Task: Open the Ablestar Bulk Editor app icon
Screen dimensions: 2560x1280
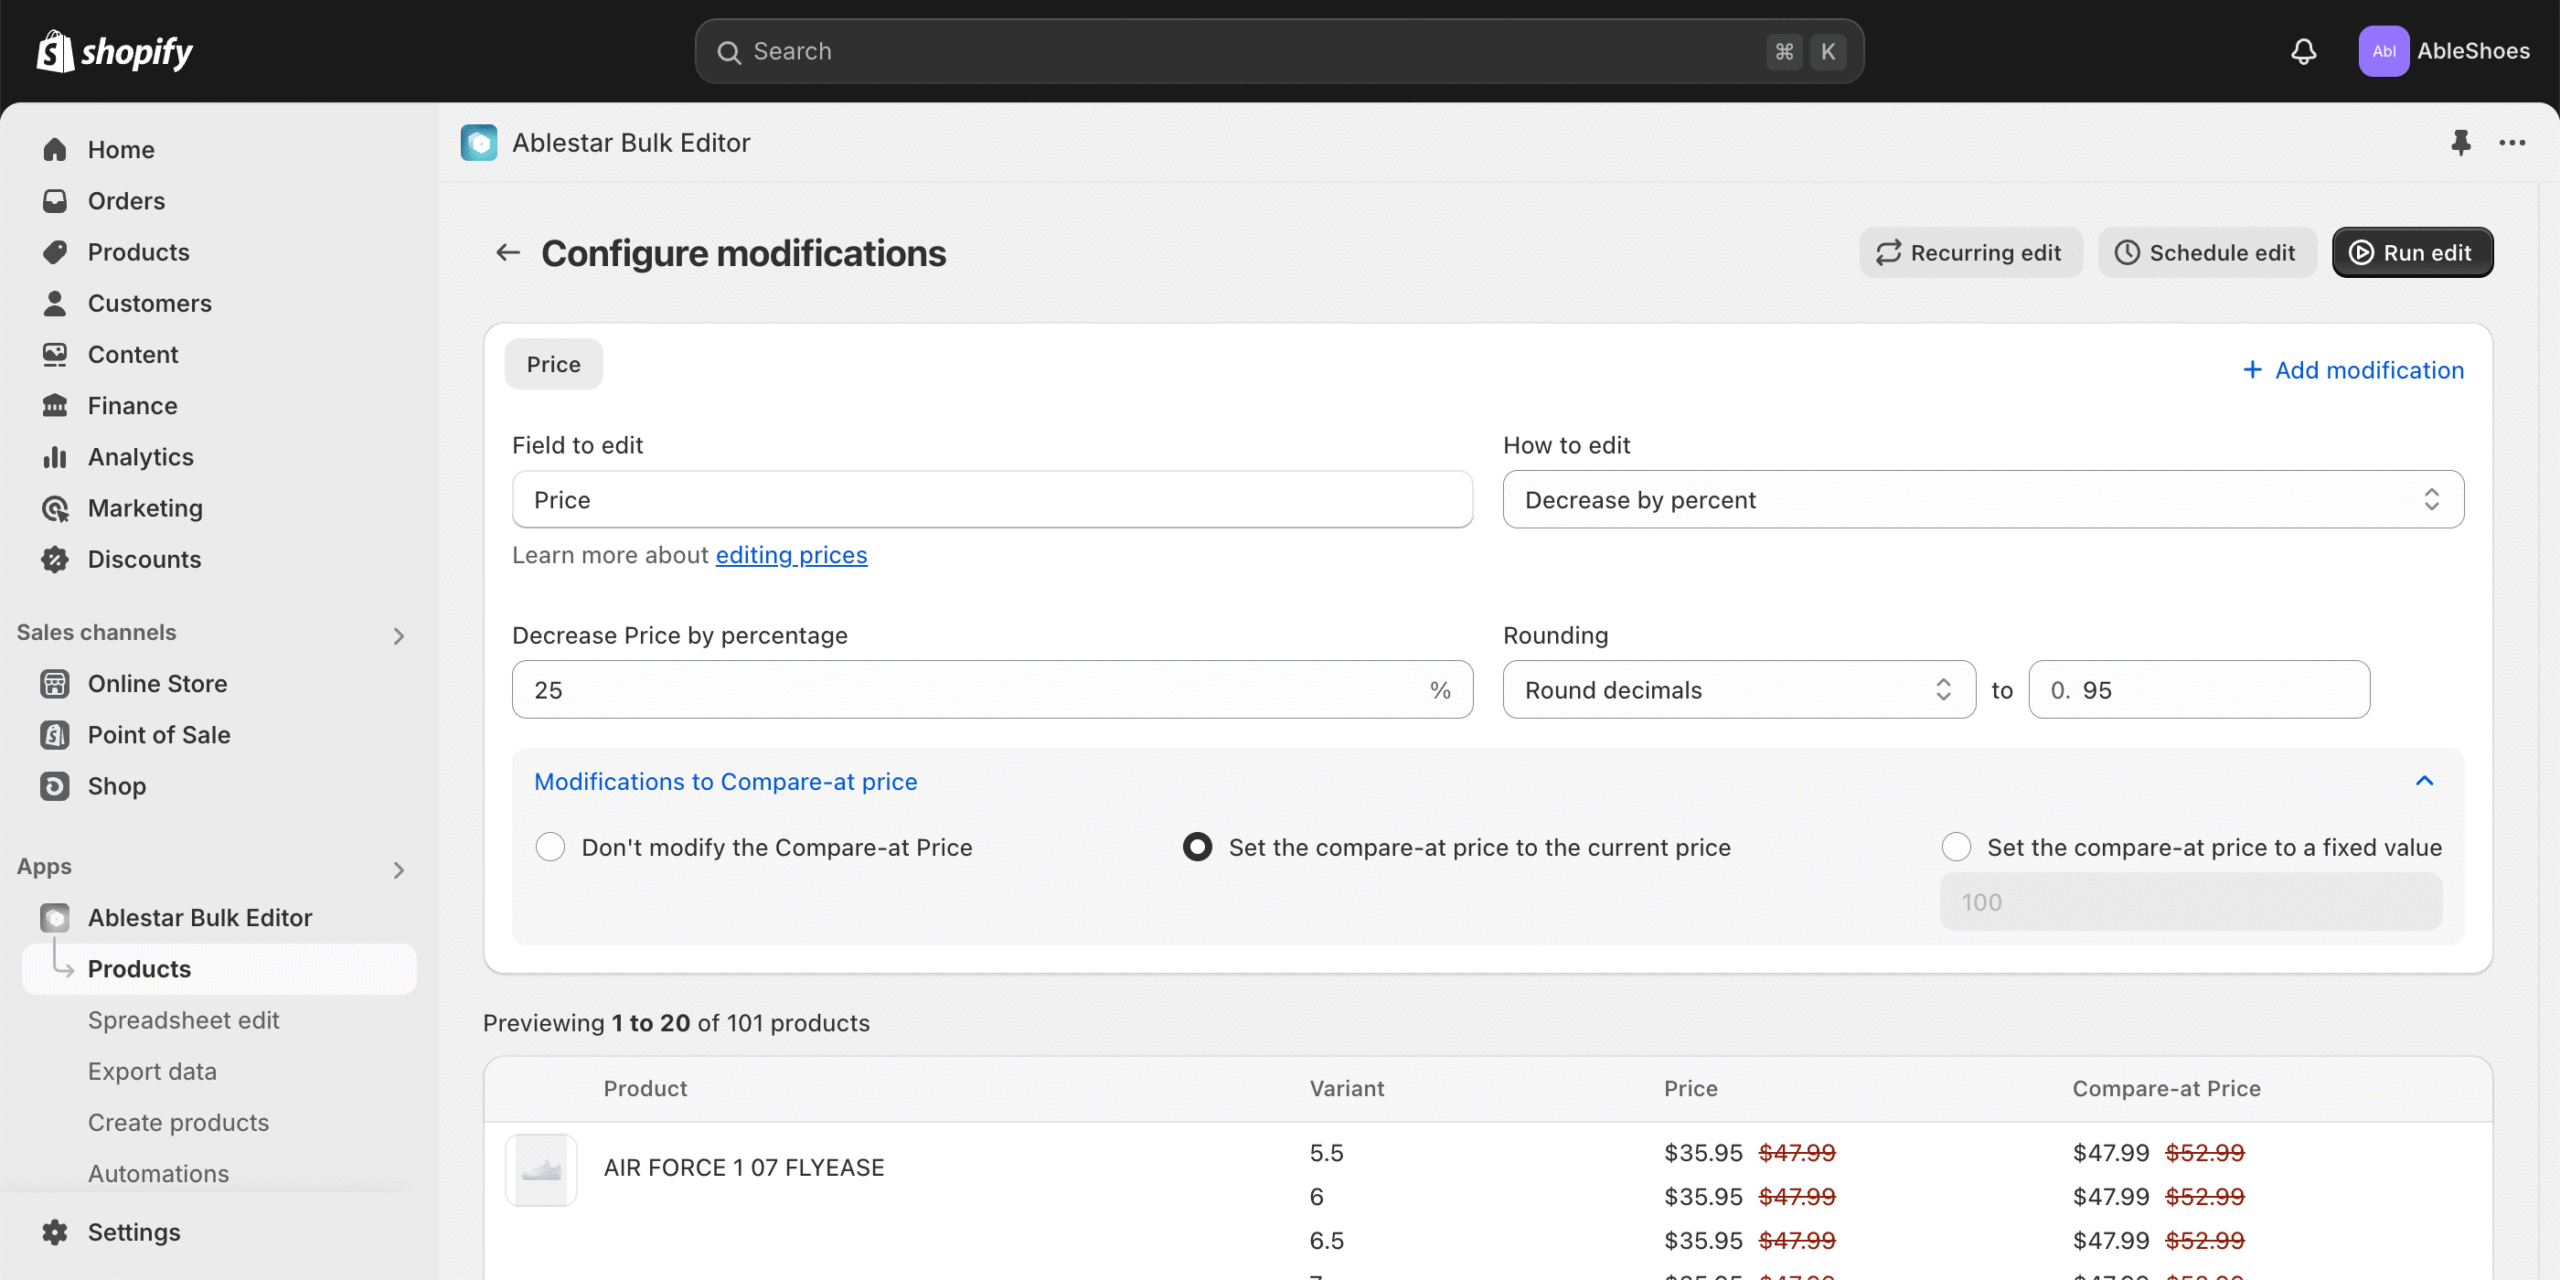Action: [479, 142]
